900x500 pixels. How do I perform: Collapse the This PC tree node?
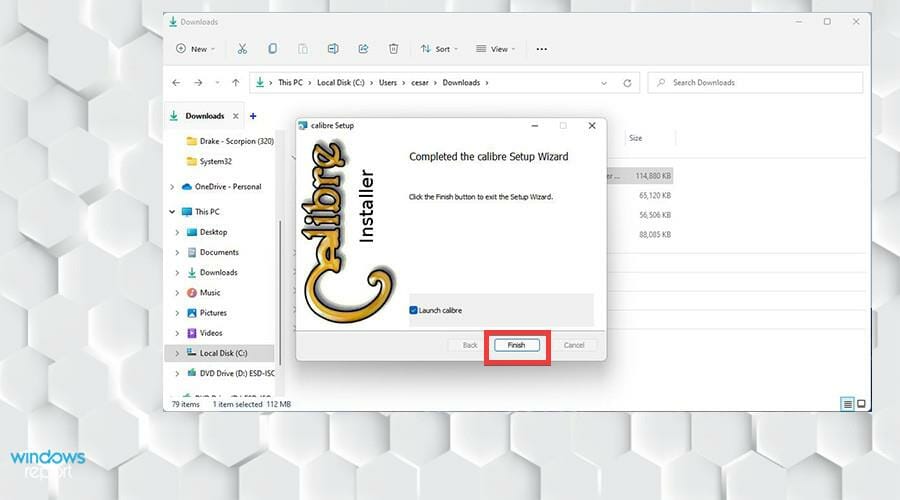point(172,212)
